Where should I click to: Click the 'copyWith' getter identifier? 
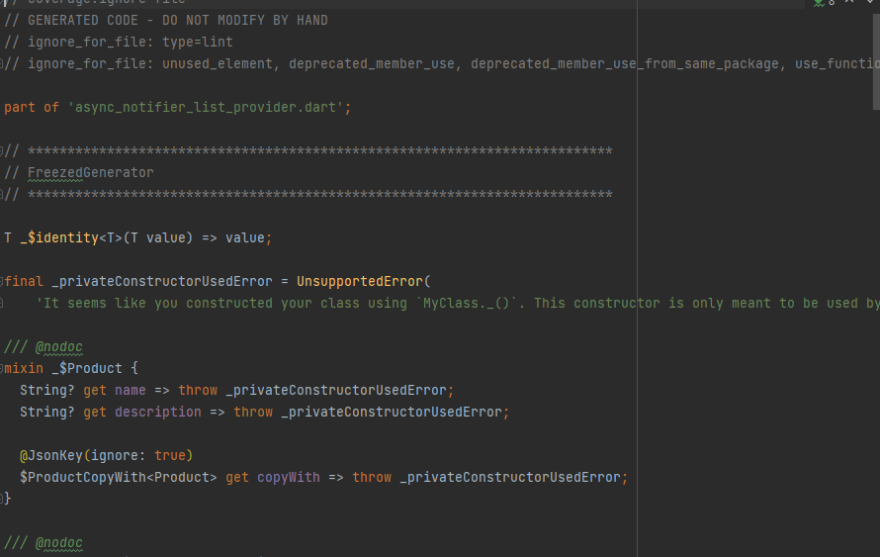pos(288,477)
